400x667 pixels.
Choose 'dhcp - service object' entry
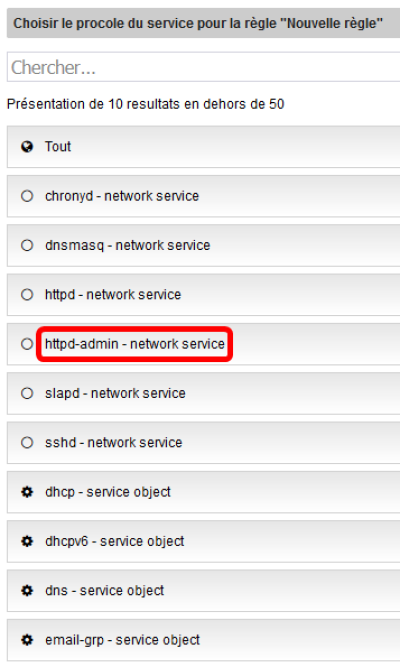click(203, 492)
